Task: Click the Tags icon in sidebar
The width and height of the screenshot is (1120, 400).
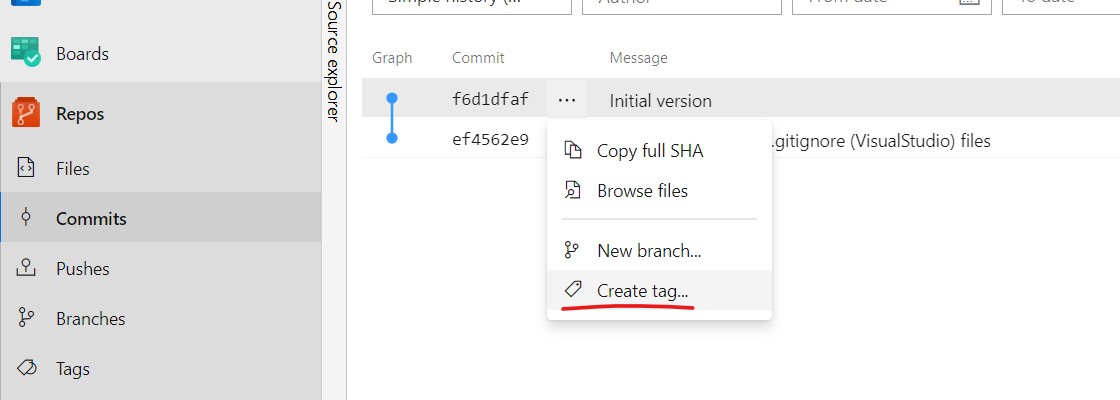Action: tap(26, 369)
